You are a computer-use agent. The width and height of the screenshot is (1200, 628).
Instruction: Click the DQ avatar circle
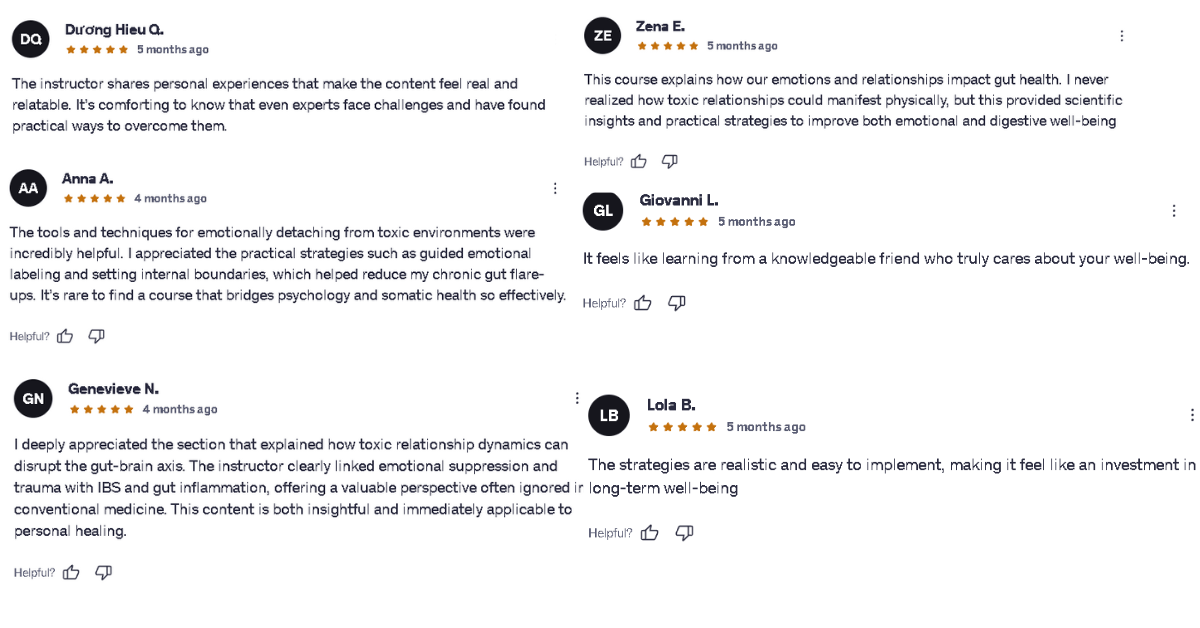(31, 39)
